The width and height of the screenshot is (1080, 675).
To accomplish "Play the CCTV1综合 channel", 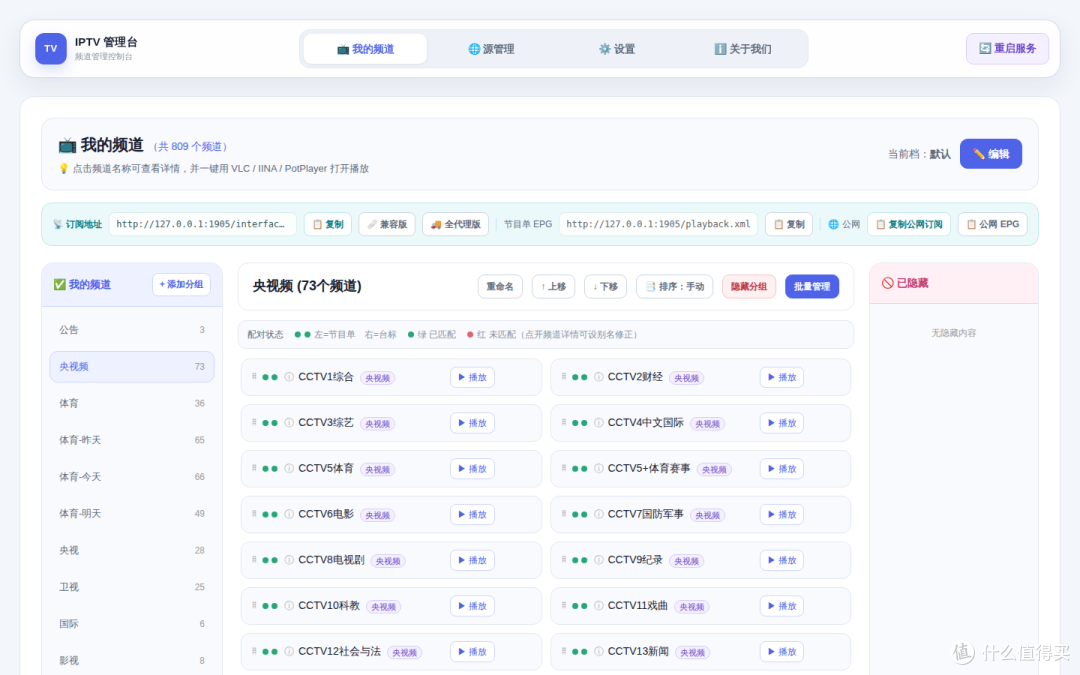I will pyautogui.click(x=472, y=377).
